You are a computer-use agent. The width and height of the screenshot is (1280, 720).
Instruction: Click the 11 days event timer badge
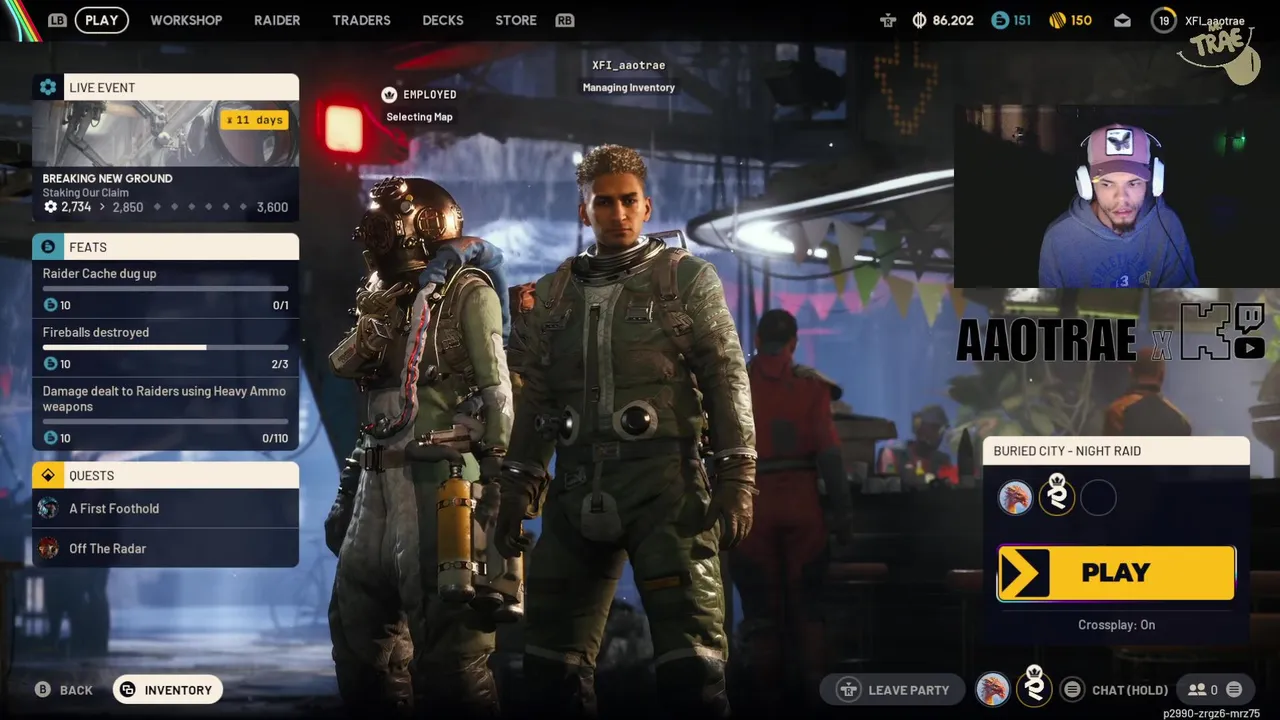pyautogui.click(x=255, y=120)
